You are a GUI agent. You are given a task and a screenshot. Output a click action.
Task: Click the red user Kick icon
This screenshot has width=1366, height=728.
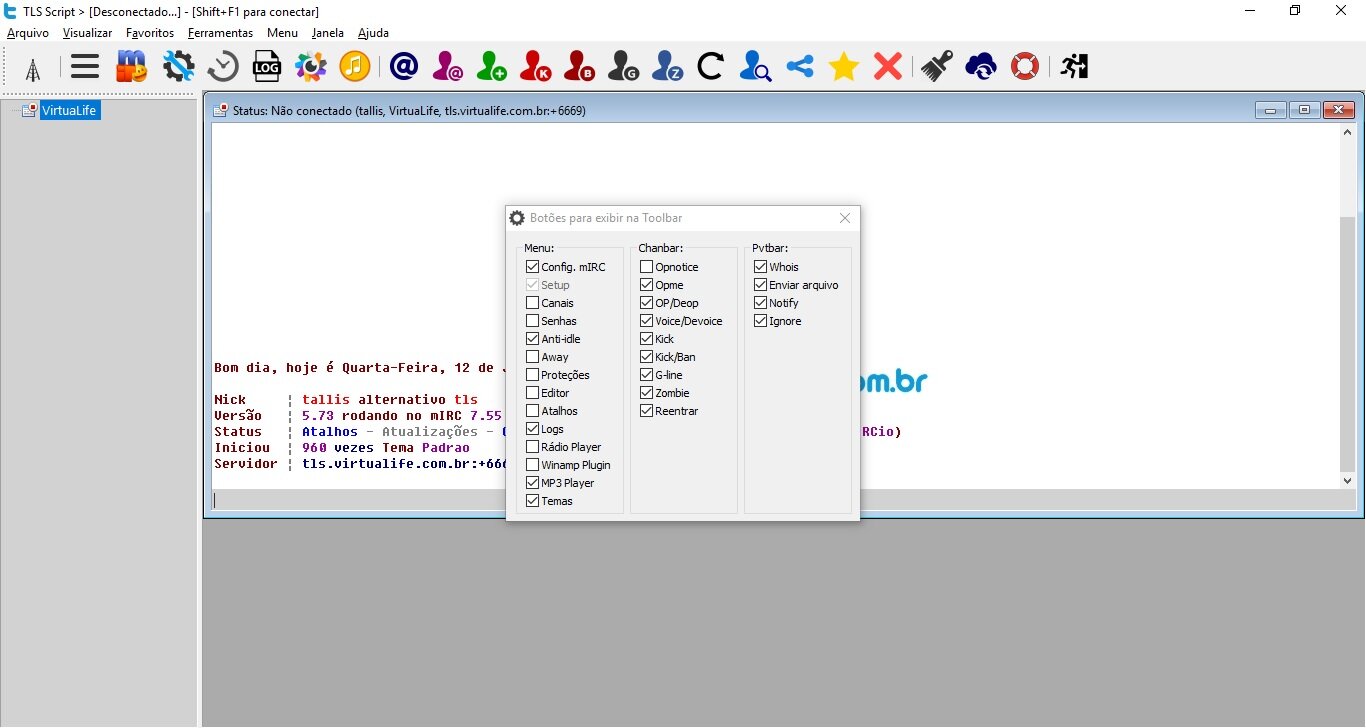coord(536,67)
